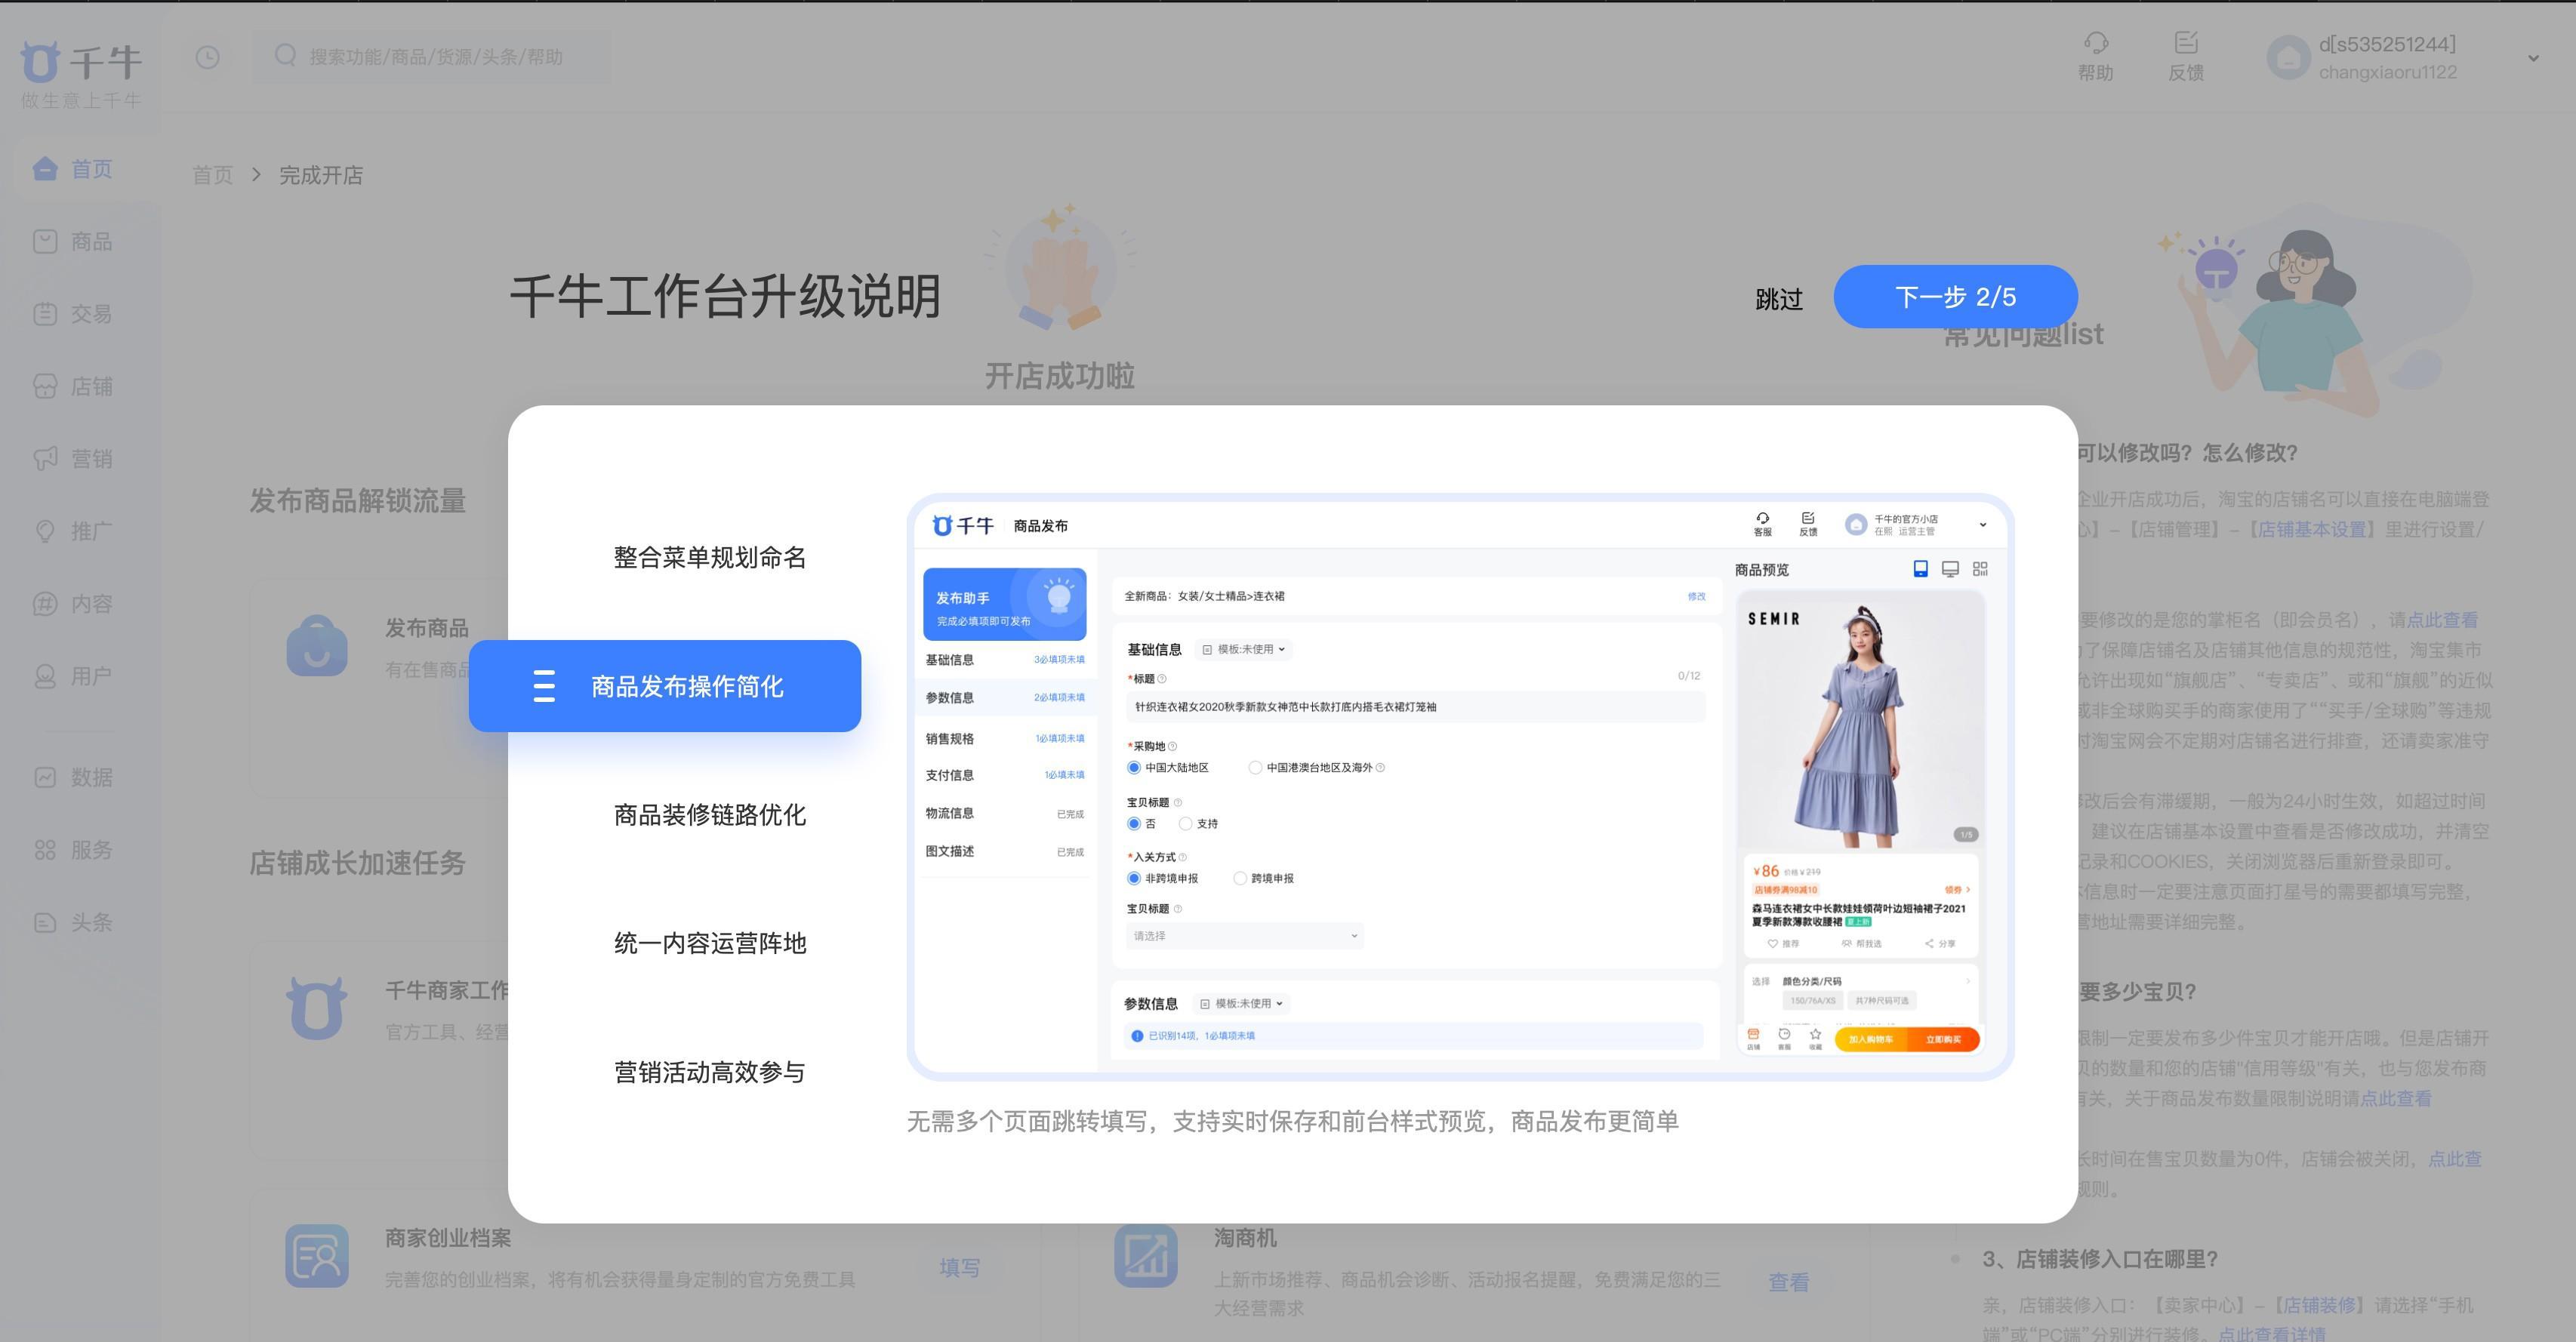Expand the account dropdown arrow
This screenshot has height=1342, width=2576.
click(2533, 58)
